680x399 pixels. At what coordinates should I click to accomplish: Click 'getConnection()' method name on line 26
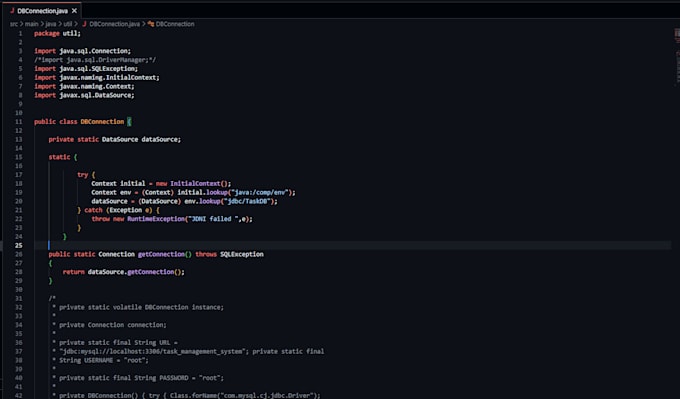(x=164, y=255)
